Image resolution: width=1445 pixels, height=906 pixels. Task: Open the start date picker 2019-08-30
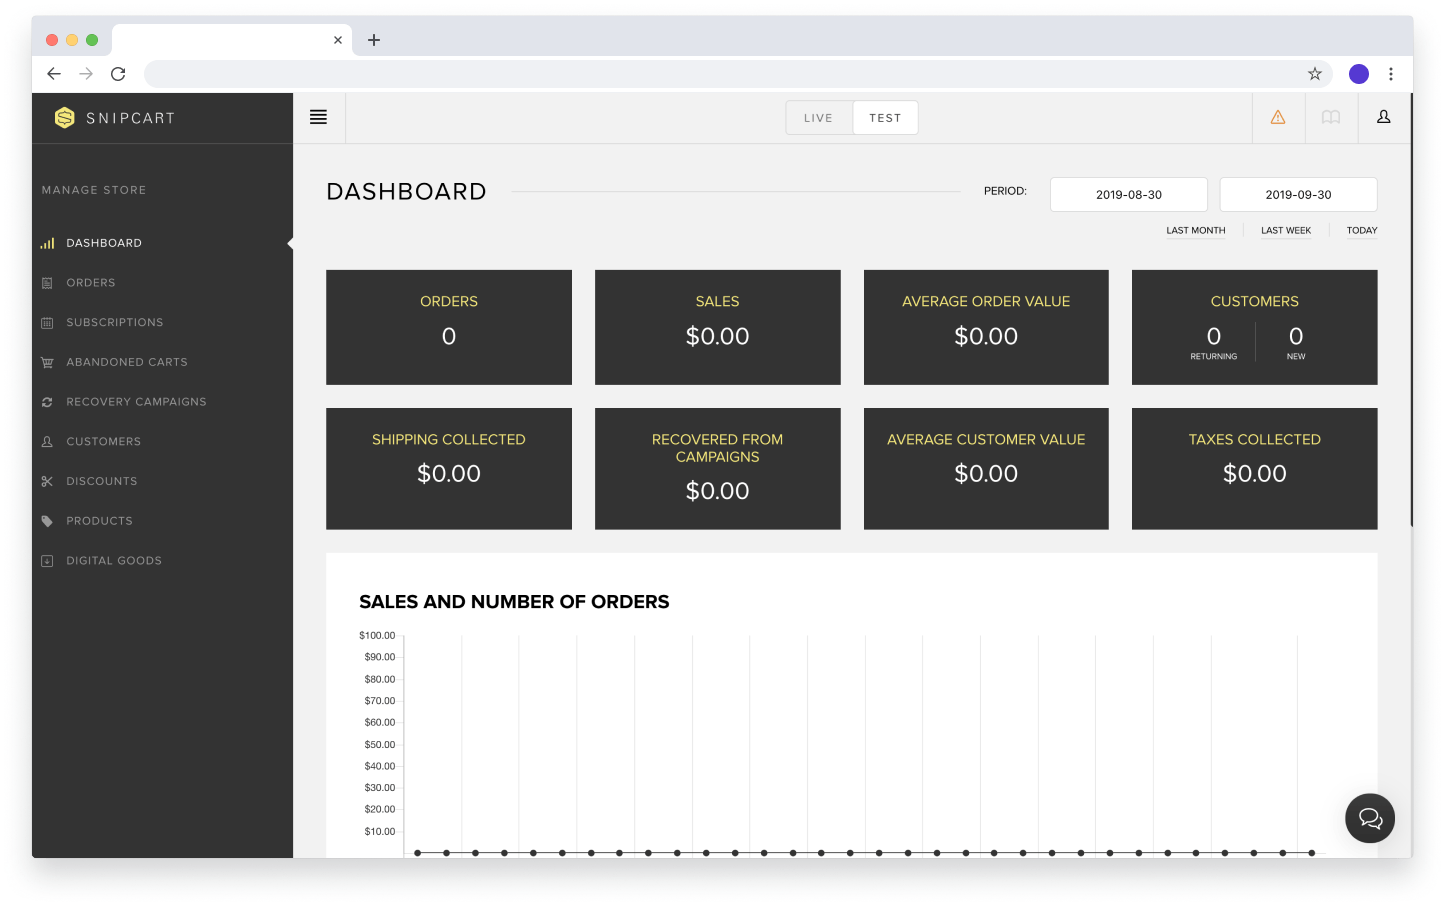click(x=1128, y=194)
